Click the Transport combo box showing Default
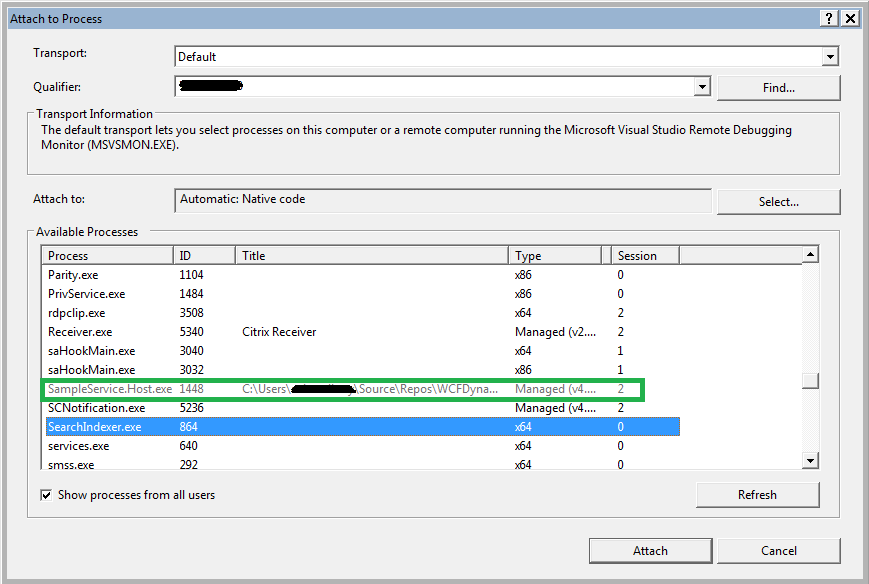 tap(507, 57)
